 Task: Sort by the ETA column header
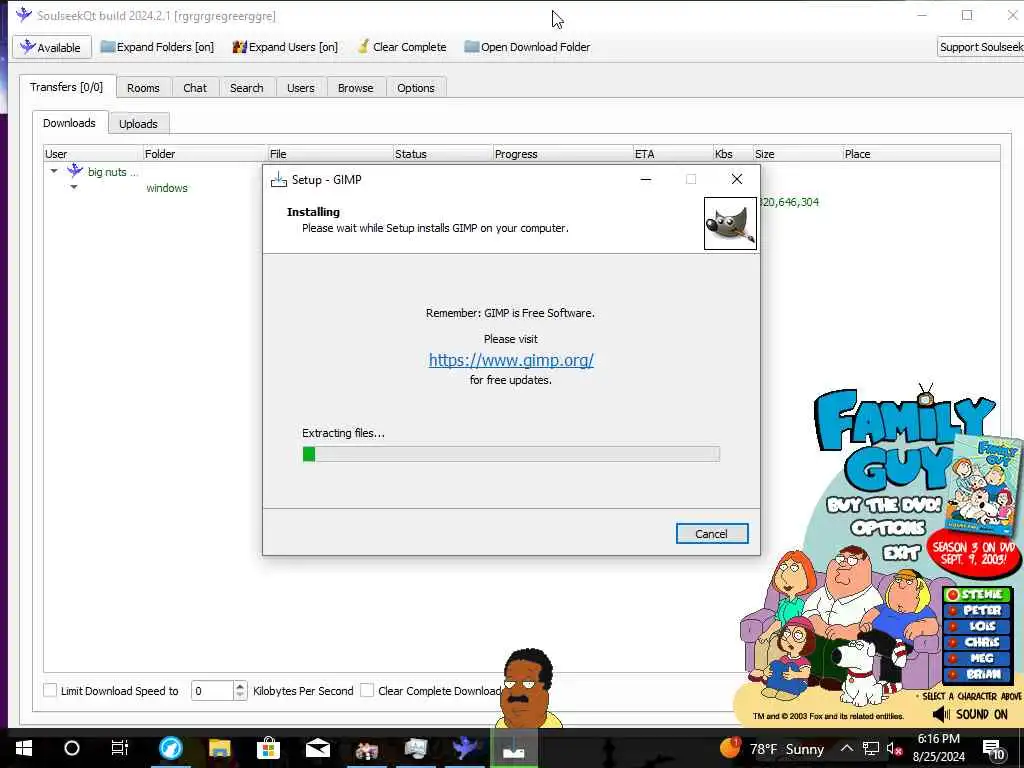[673, 154]
